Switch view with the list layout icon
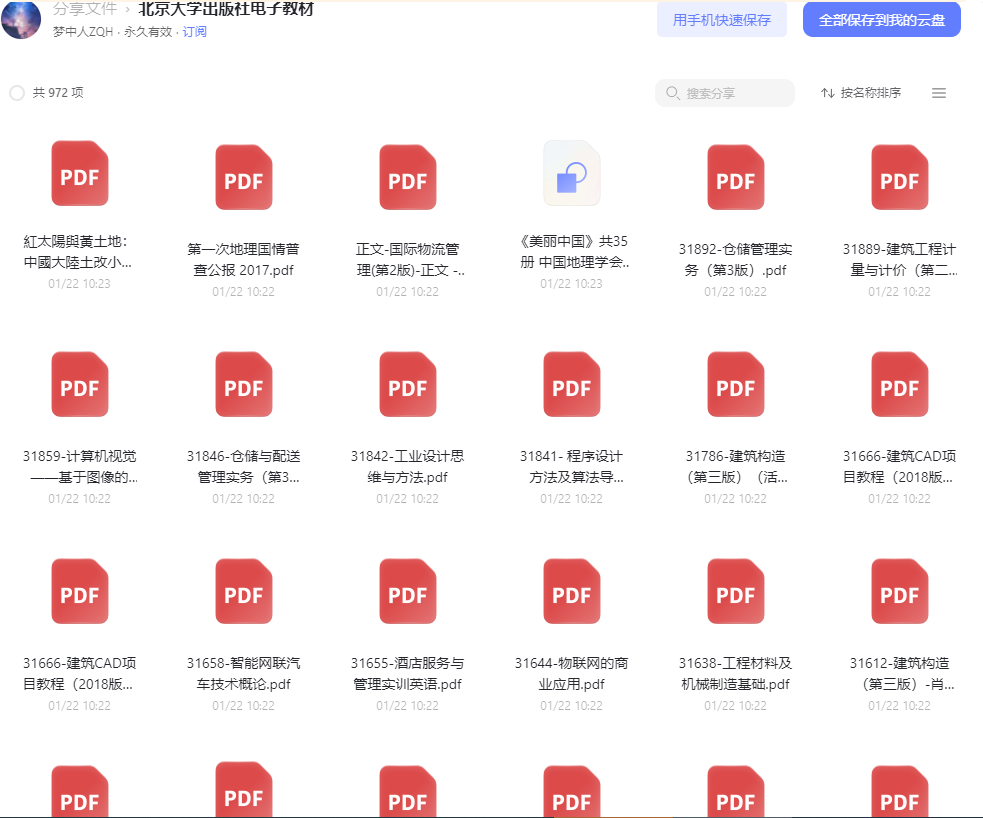This screenshot has width=983, height=818. click(938, 93)
